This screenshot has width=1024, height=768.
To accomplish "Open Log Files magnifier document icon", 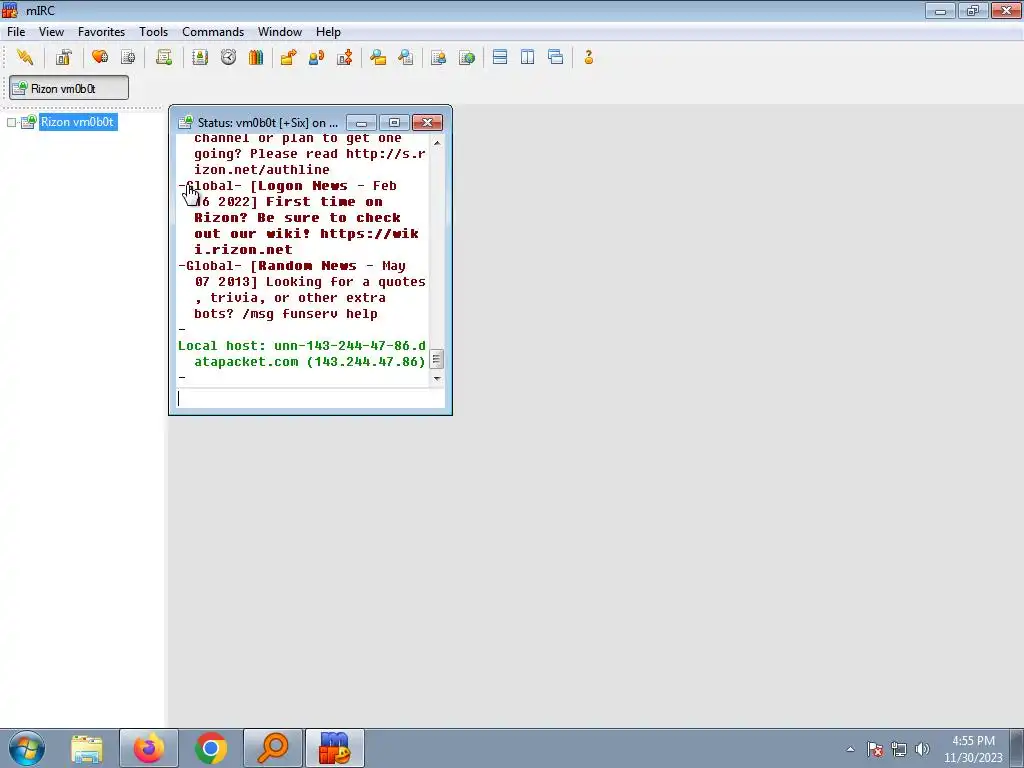I will pyautogui.click(x=406, y=57).
